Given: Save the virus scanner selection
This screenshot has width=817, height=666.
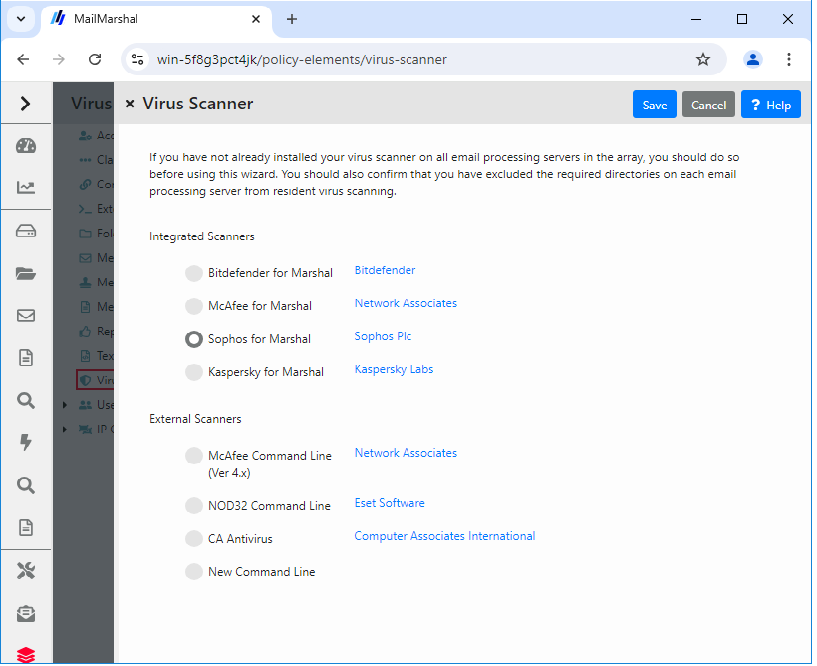Looking at the screenshot, I should (655, 105).
